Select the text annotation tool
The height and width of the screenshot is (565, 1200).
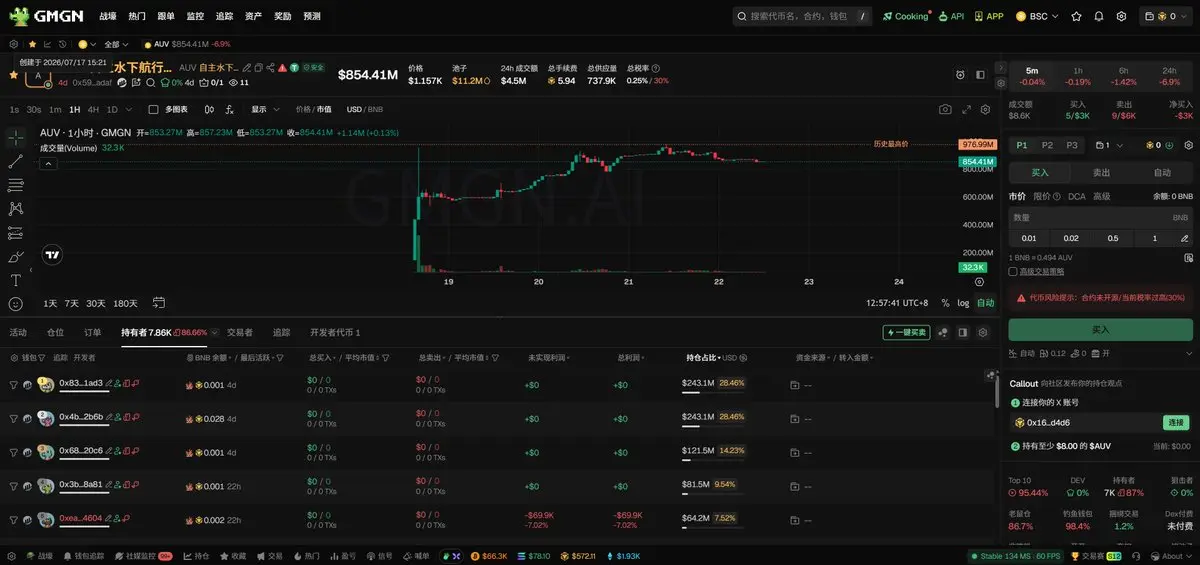(16, 280)
